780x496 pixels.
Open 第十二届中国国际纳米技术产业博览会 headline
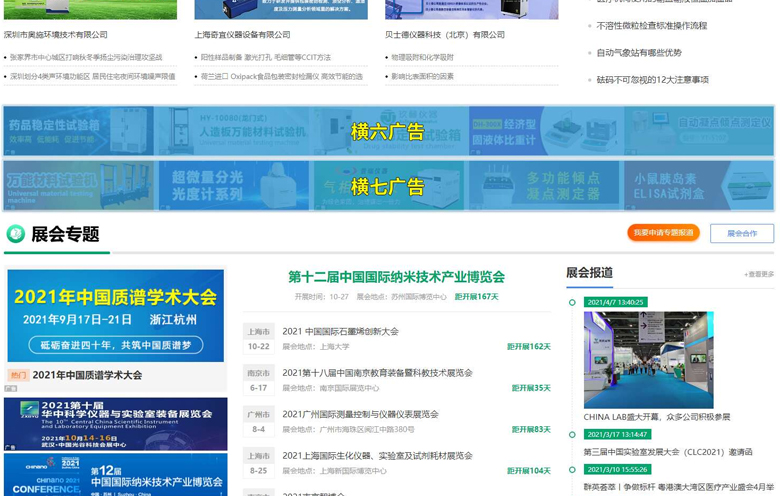tap(396, 277)
